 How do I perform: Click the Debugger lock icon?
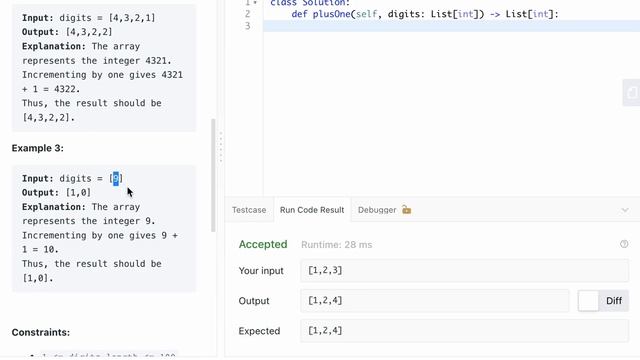point(406,210)
